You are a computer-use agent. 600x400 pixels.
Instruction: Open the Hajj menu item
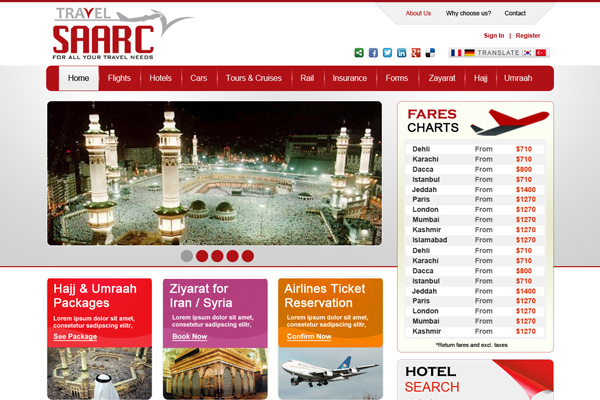(x=481, y=78)
